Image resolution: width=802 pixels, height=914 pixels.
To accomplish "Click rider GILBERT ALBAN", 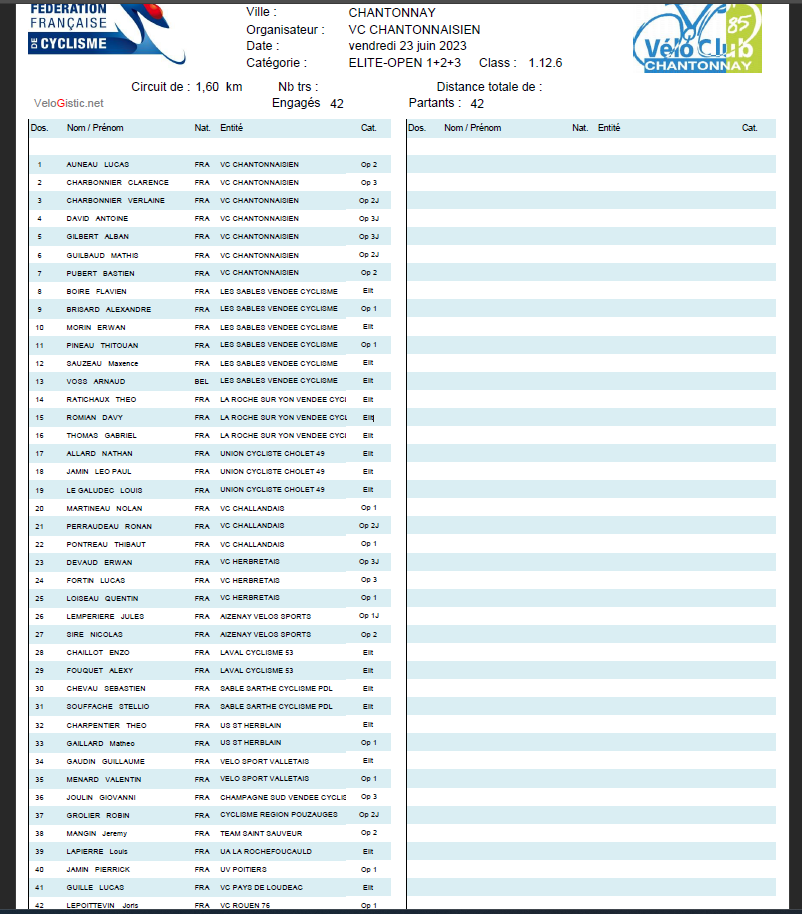I will tap(98, 237).
